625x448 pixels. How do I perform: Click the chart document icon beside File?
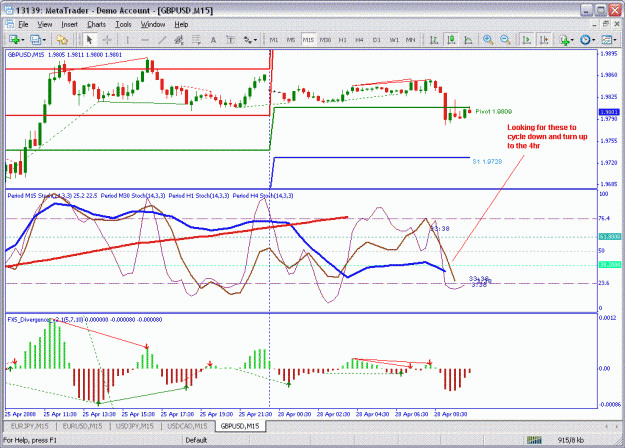pos(10,24)
